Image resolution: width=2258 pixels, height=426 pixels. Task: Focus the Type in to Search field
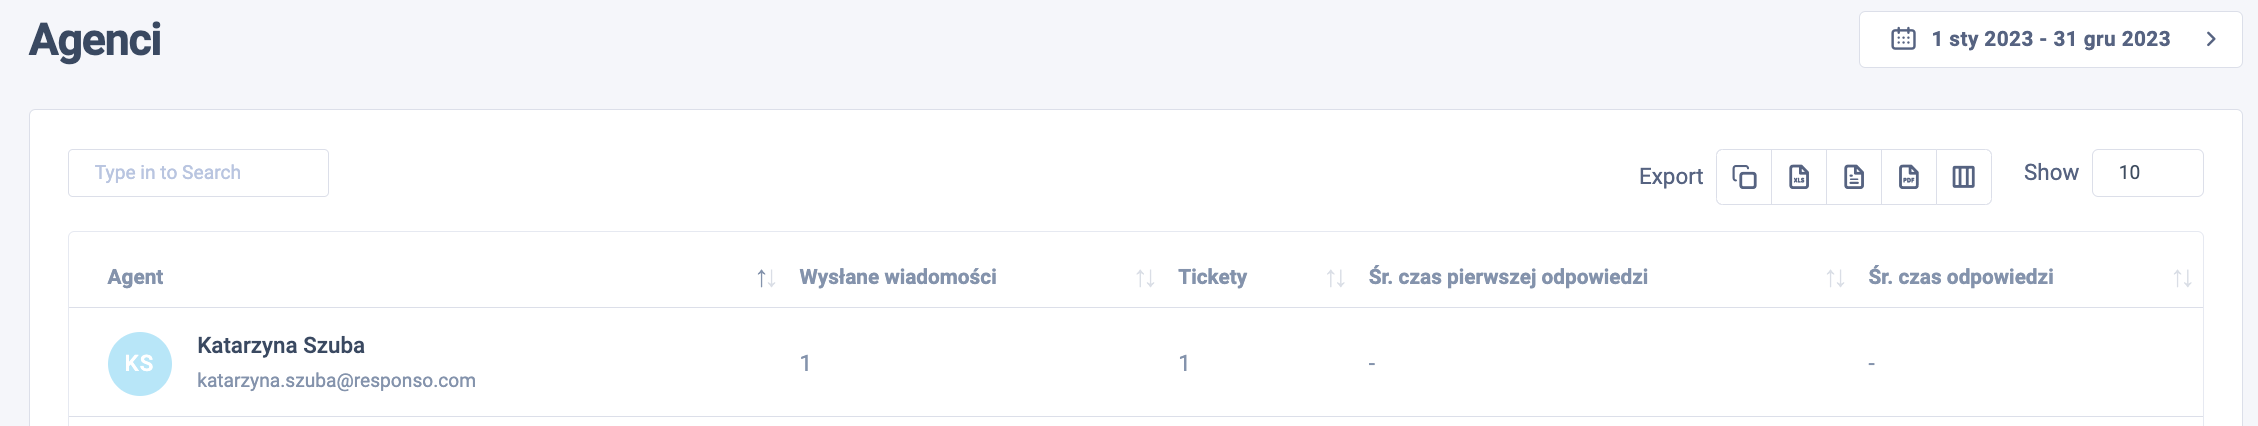[x=198, y=173]
